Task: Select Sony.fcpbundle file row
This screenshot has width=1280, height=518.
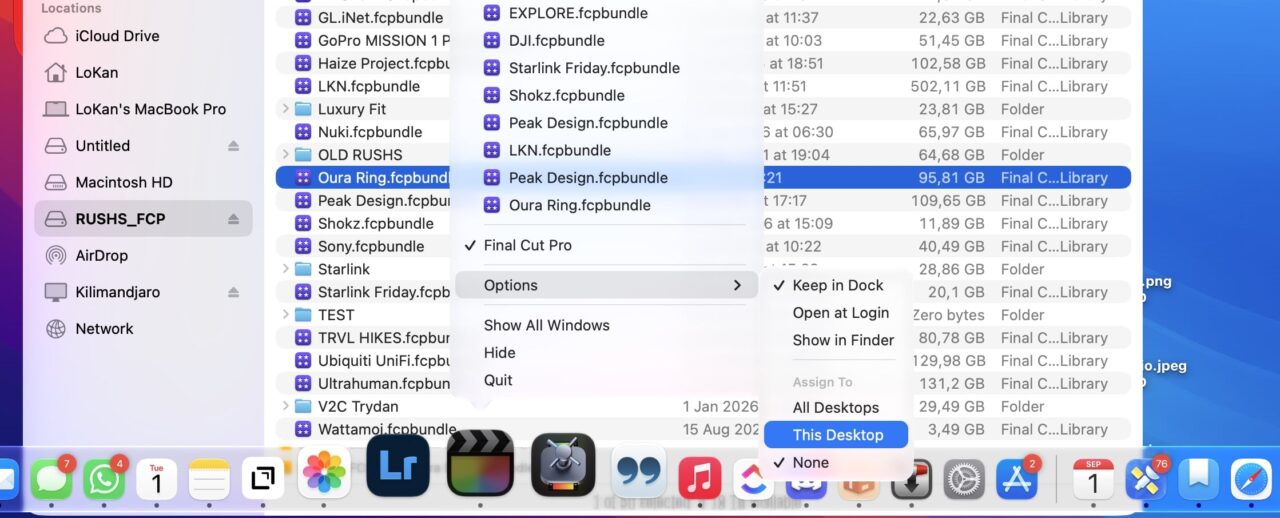Action: [703, 246]
